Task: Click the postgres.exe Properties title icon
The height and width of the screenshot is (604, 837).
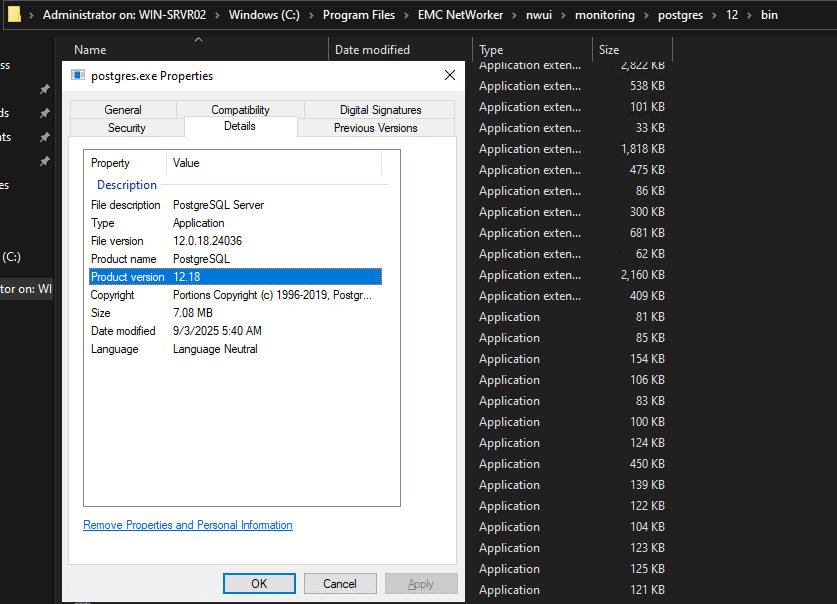Action: [x=78, y=75]
